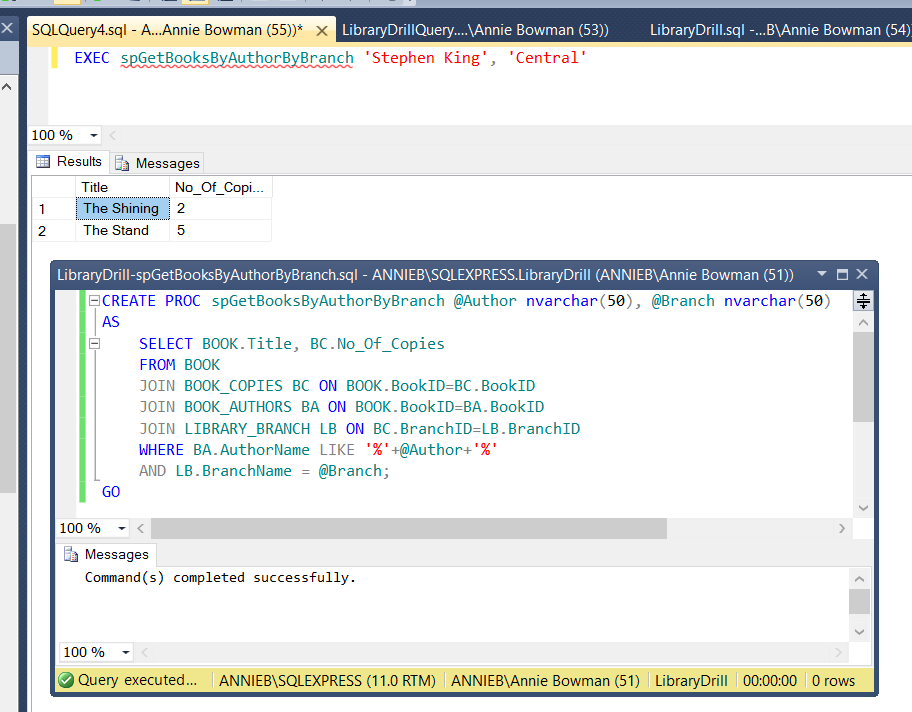Open the window position menu arrow

822,274
